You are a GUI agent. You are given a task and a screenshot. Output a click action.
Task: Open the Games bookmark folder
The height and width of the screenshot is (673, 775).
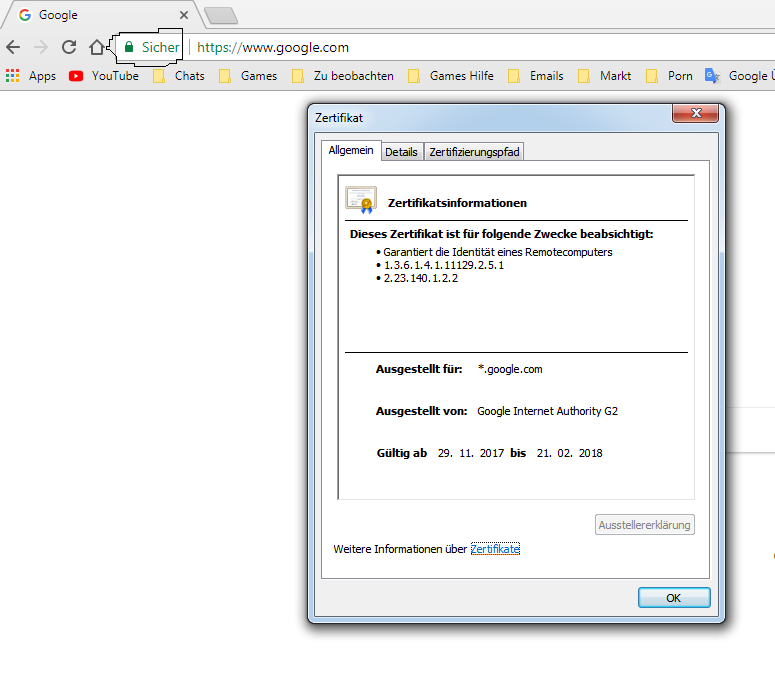pyautogui.click(x=248, y=76)
